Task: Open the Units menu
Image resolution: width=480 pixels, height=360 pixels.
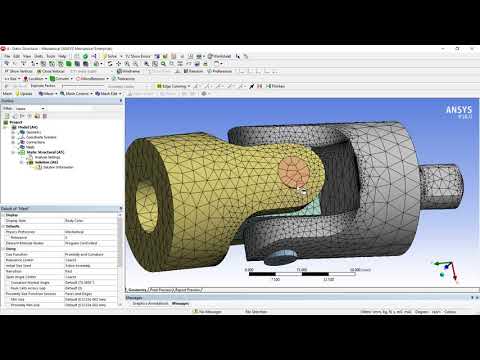Action: pyautogui.click(x=39, y=56)
